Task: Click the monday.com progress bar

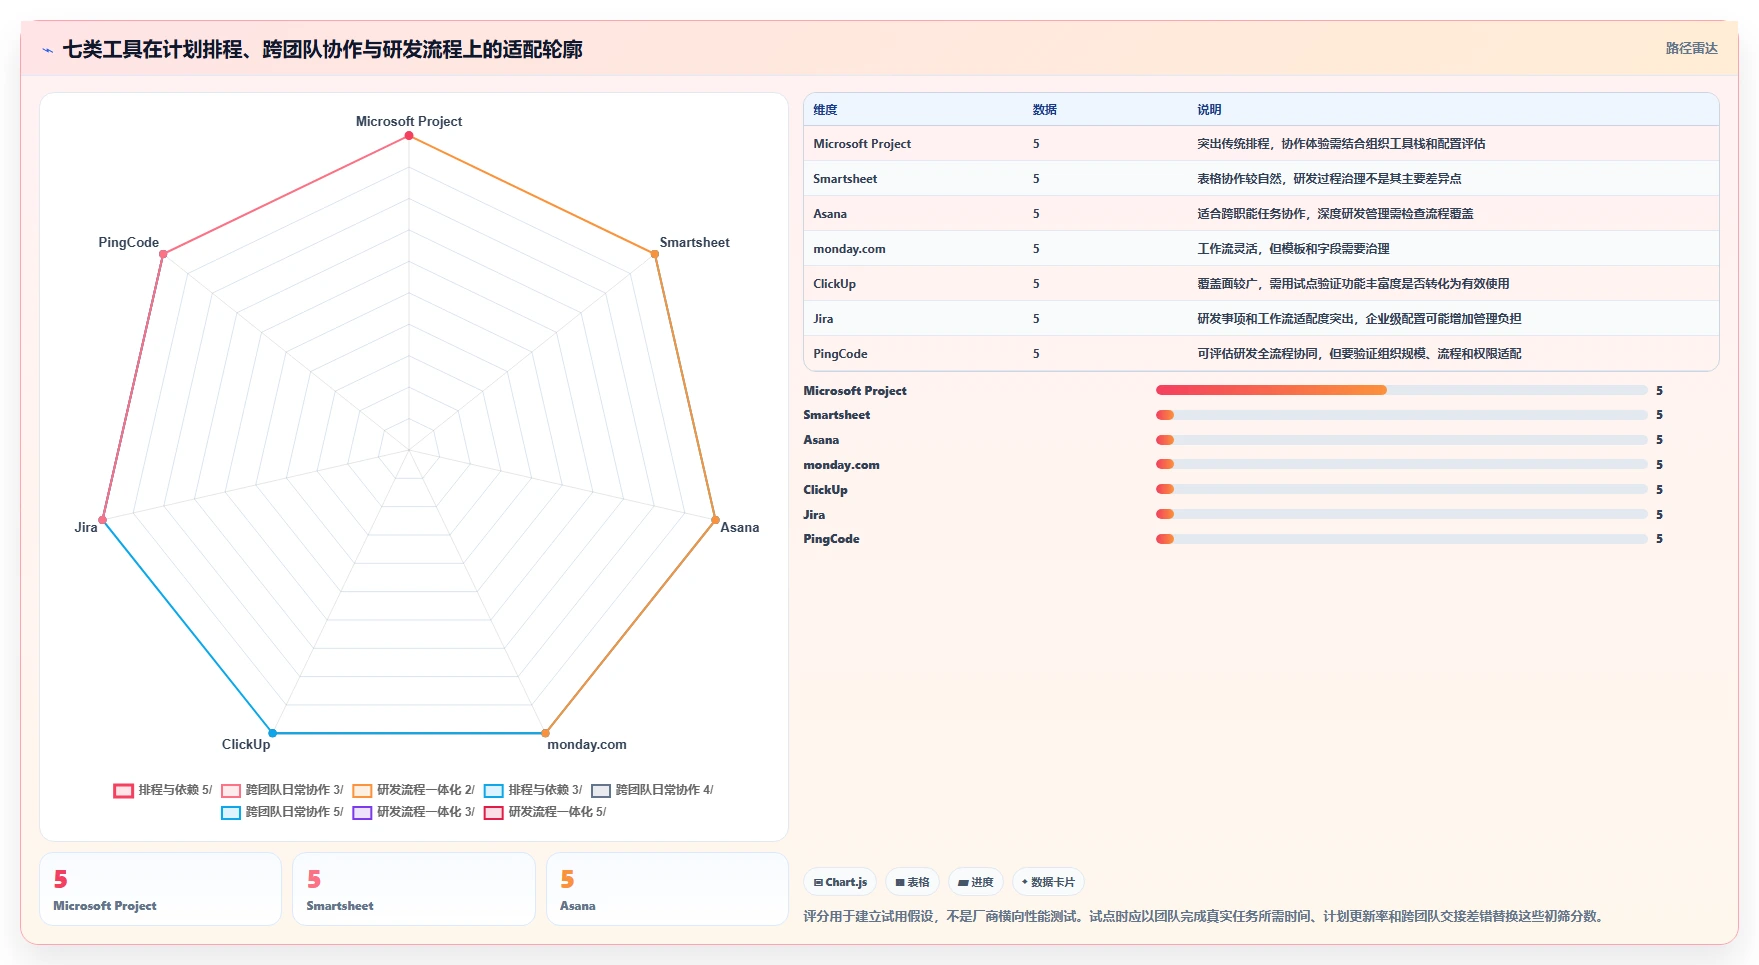Action: point(1401,464)
